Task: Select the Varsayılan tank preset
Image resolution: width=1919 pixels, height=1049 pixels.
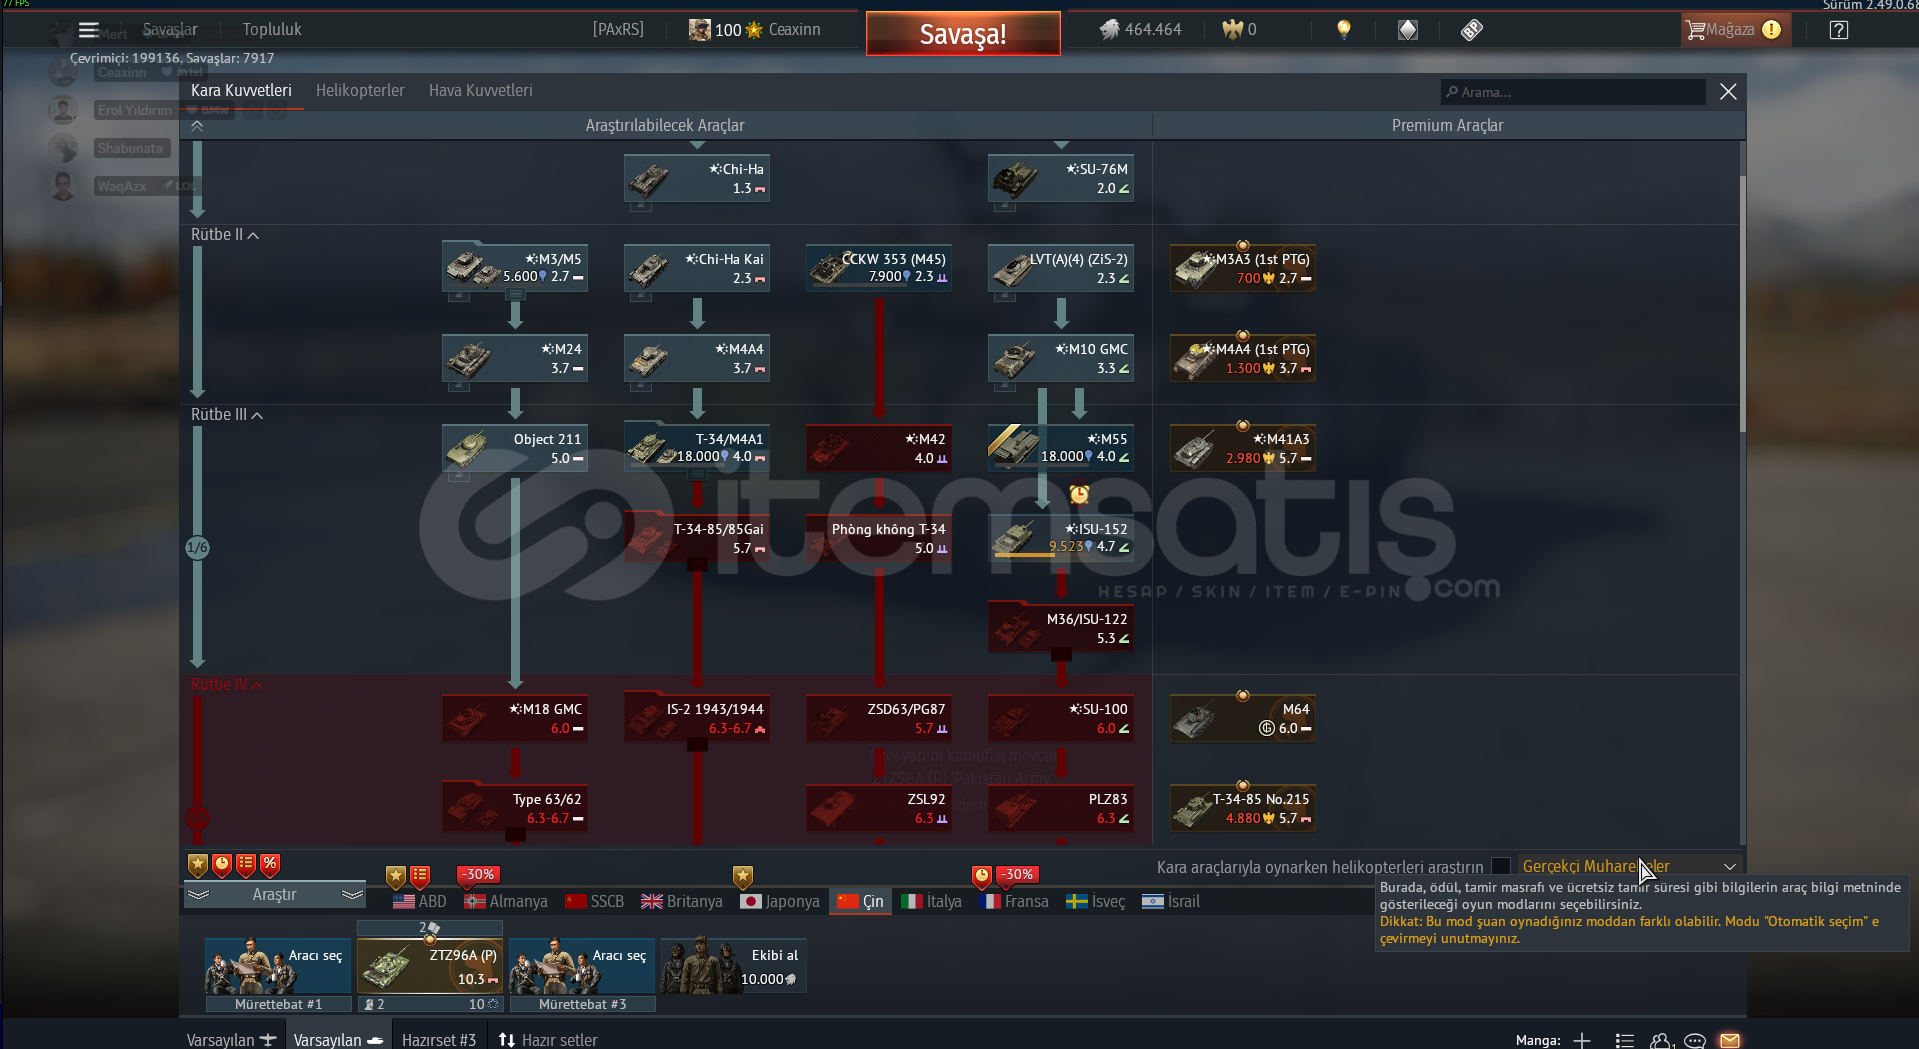Action: [x=339, y=1040]
